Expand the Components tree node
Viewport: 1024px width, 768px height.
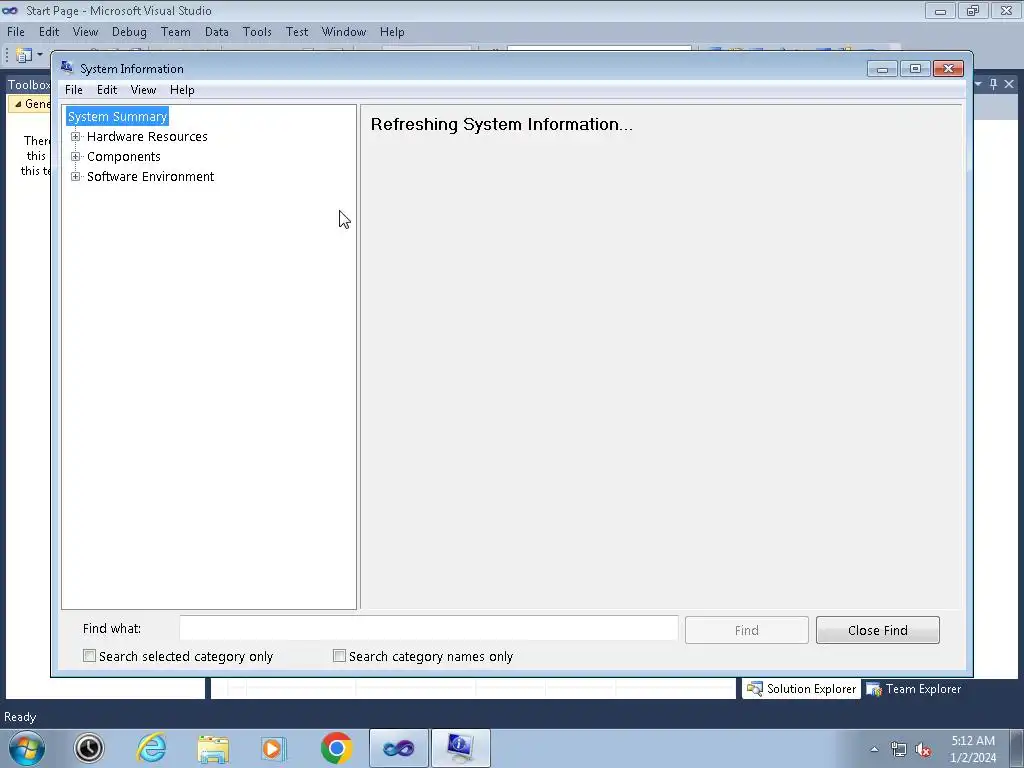[76, 157]
